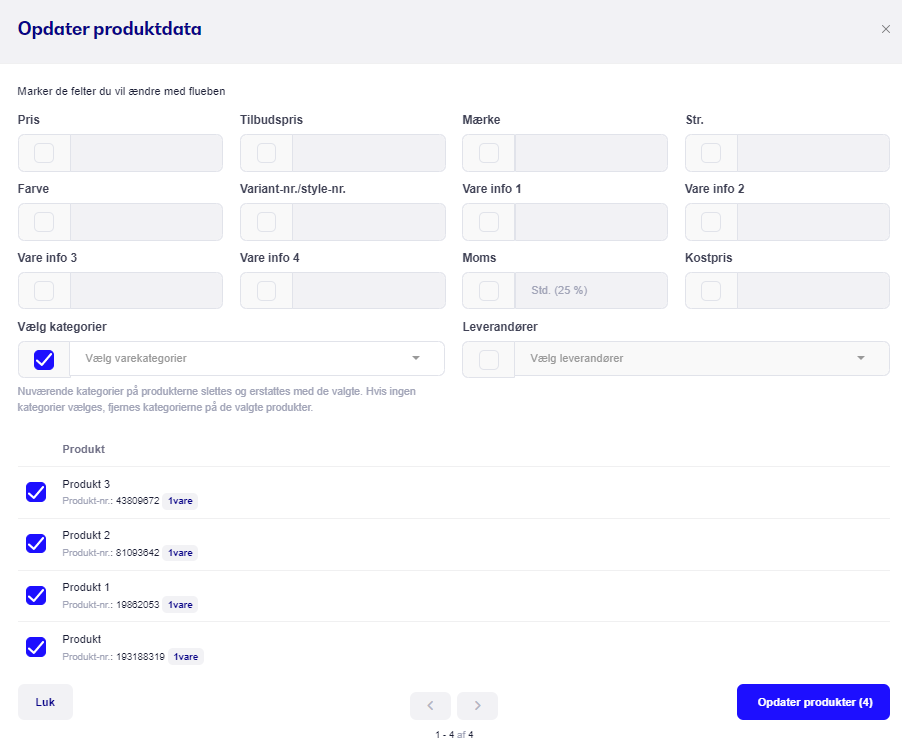This screenshot has width=902, height=744.
Task: Click the 1vare tag on Produkt 1
Action: coord(180,605)
